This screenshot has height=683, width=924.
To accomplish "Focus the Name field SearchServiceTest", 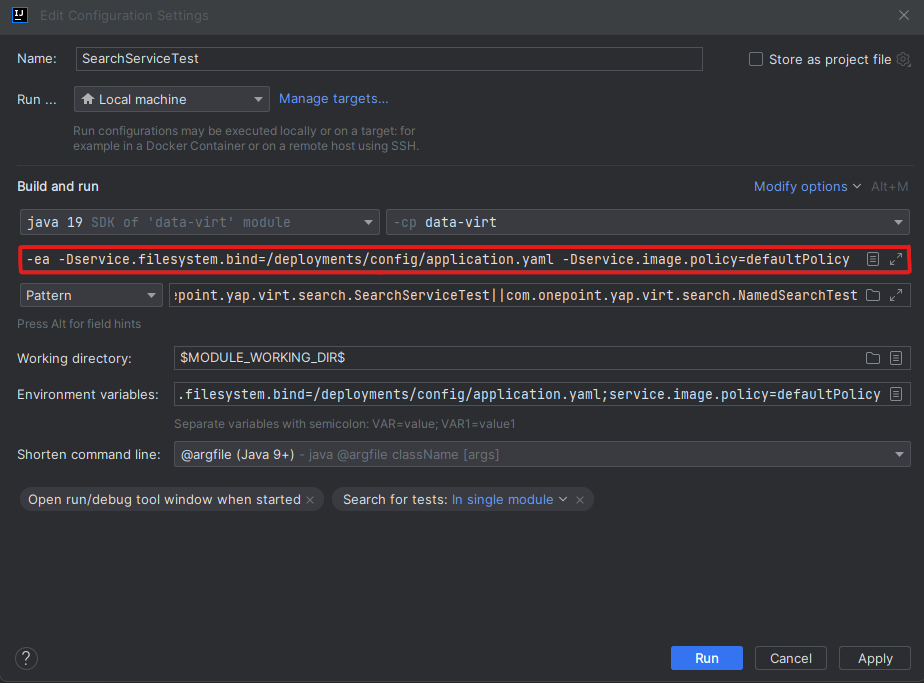I will click(389, 59).
